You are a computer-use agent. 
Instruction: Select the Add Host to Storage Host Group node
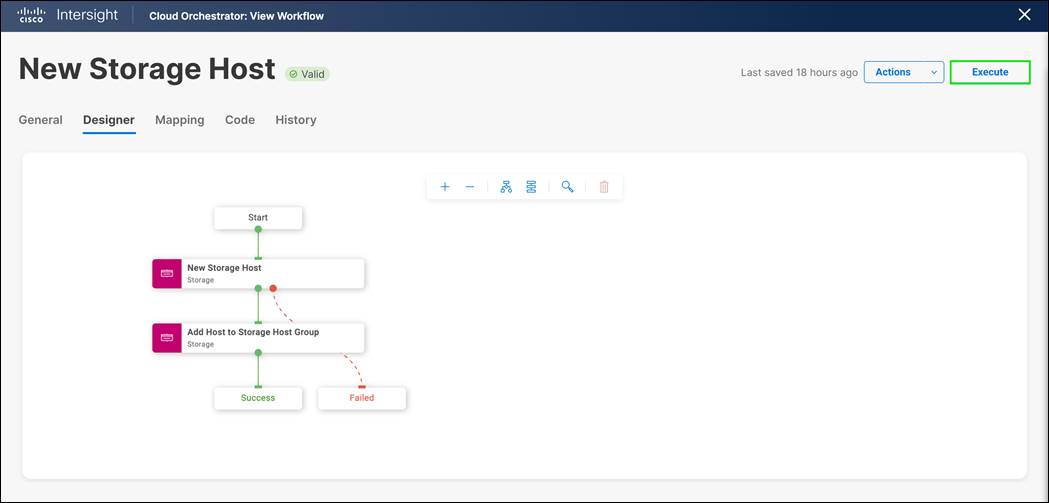(258, 338)
